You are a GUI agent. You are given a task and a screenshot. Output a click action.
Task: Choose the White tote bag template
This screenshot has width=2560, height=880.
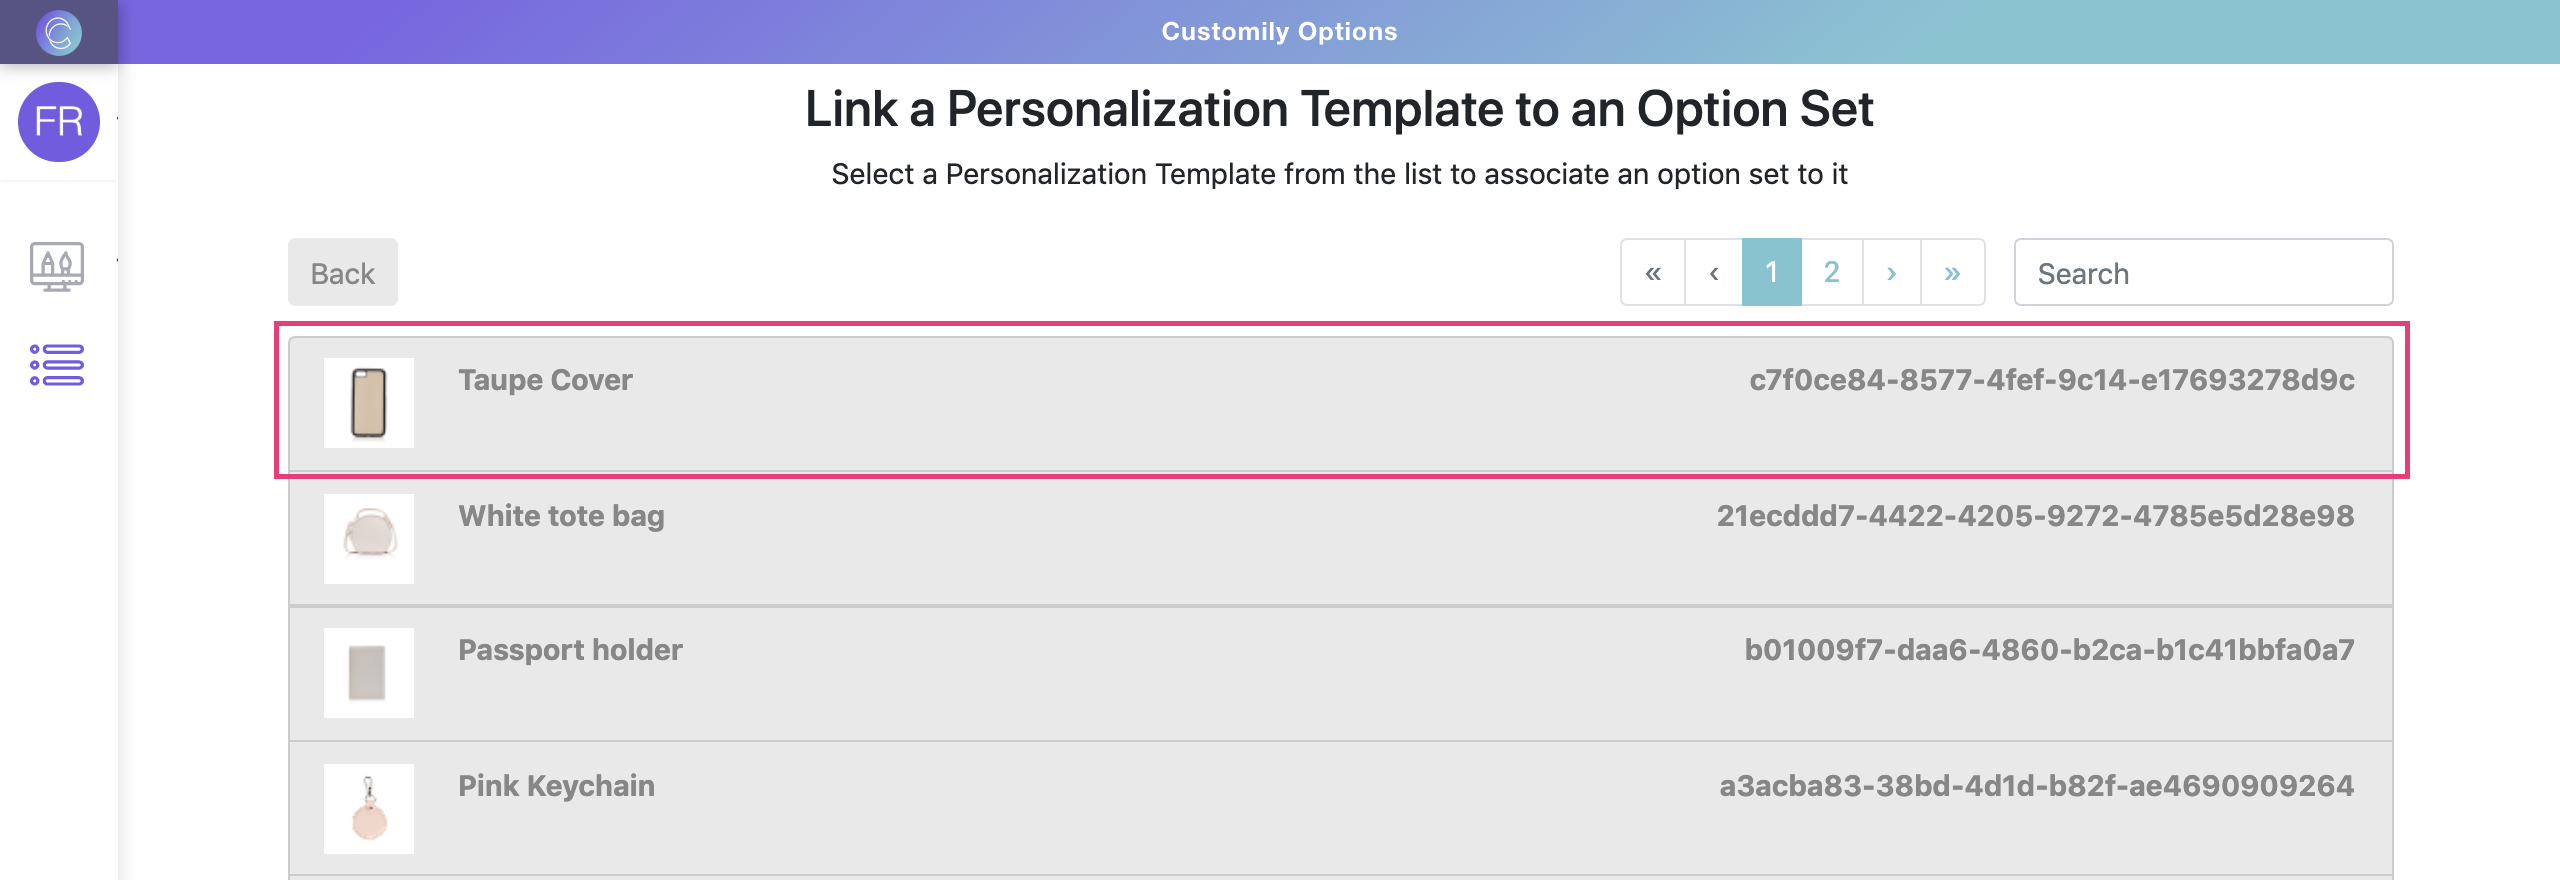(x=1340, y=539)
